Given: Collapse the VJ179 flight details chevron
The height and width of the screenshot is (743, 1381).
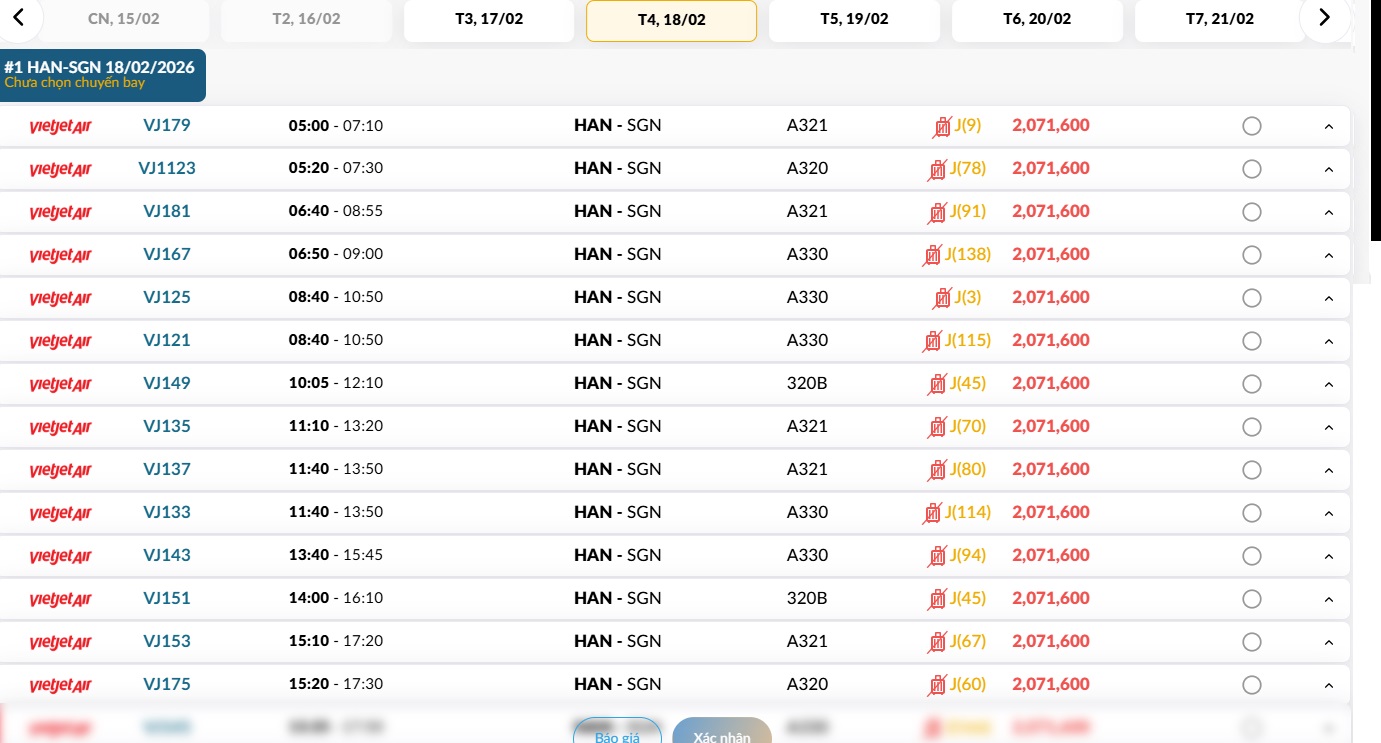Looking at the screenshot, I should pos(1329,127).
